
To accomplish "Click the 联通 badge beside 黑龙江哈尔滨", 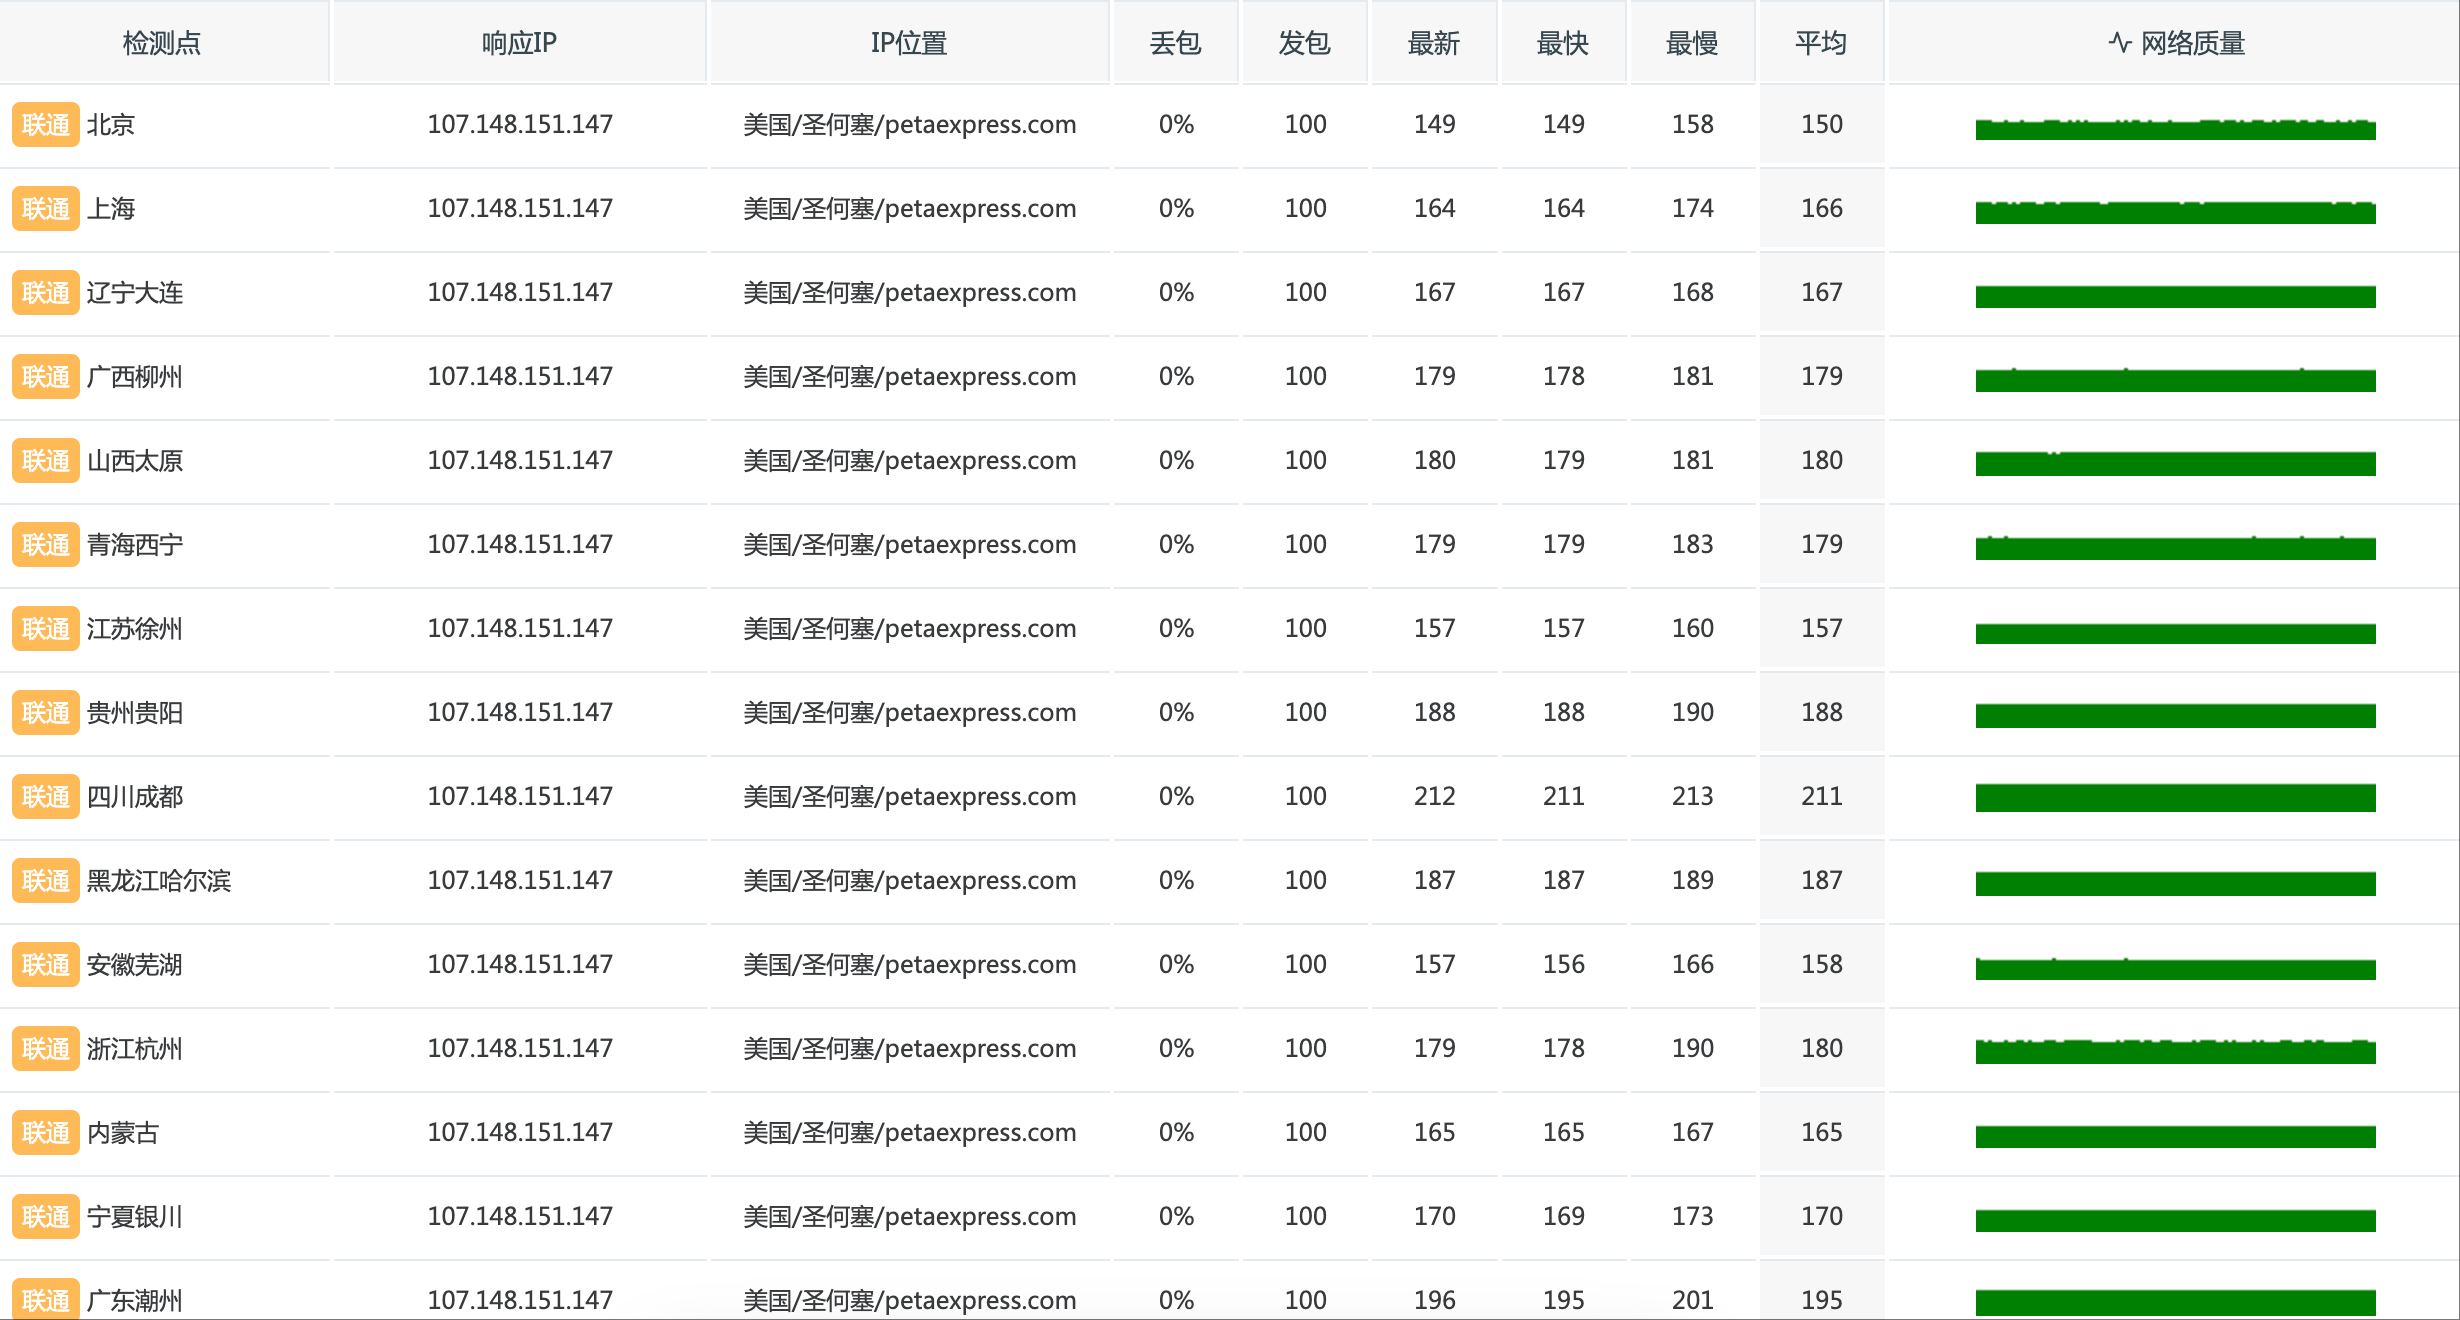I will tap(46, 881).
